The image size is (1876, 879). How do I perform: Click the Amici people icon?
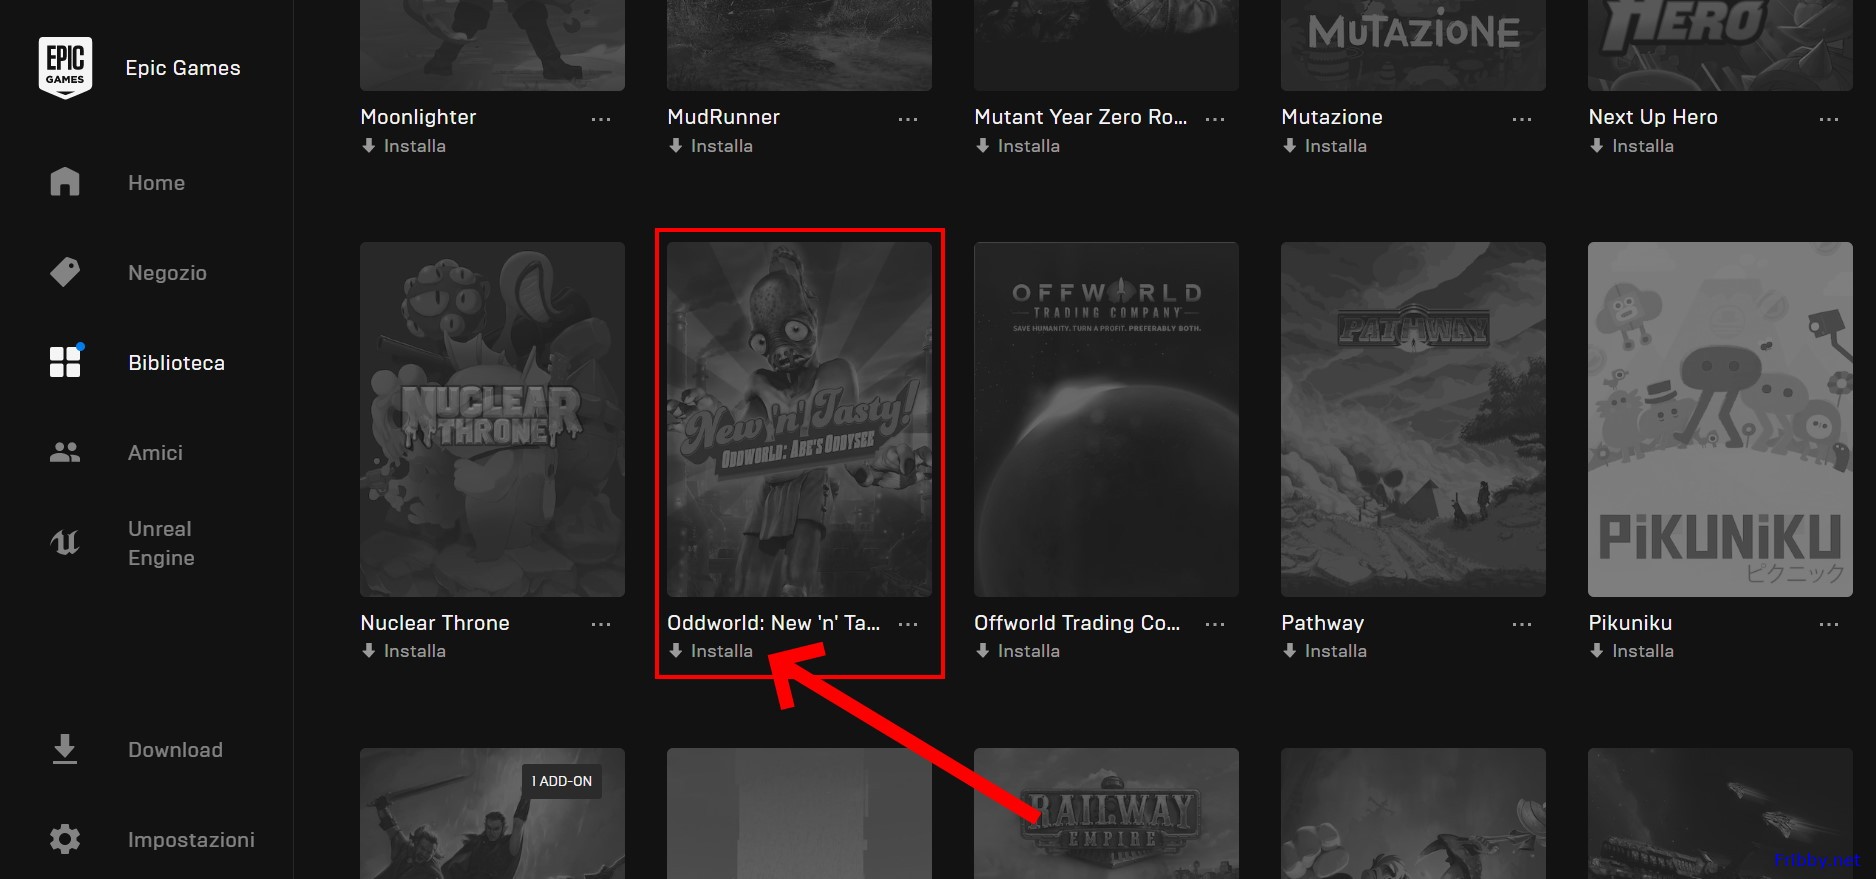point(65,452)
